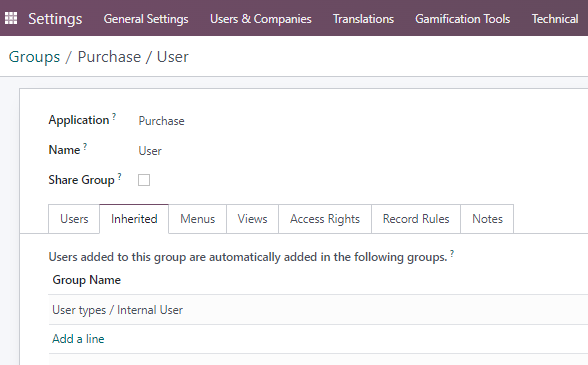Click Add a line link
Screen dimensions: 588x365
point(78,339)
